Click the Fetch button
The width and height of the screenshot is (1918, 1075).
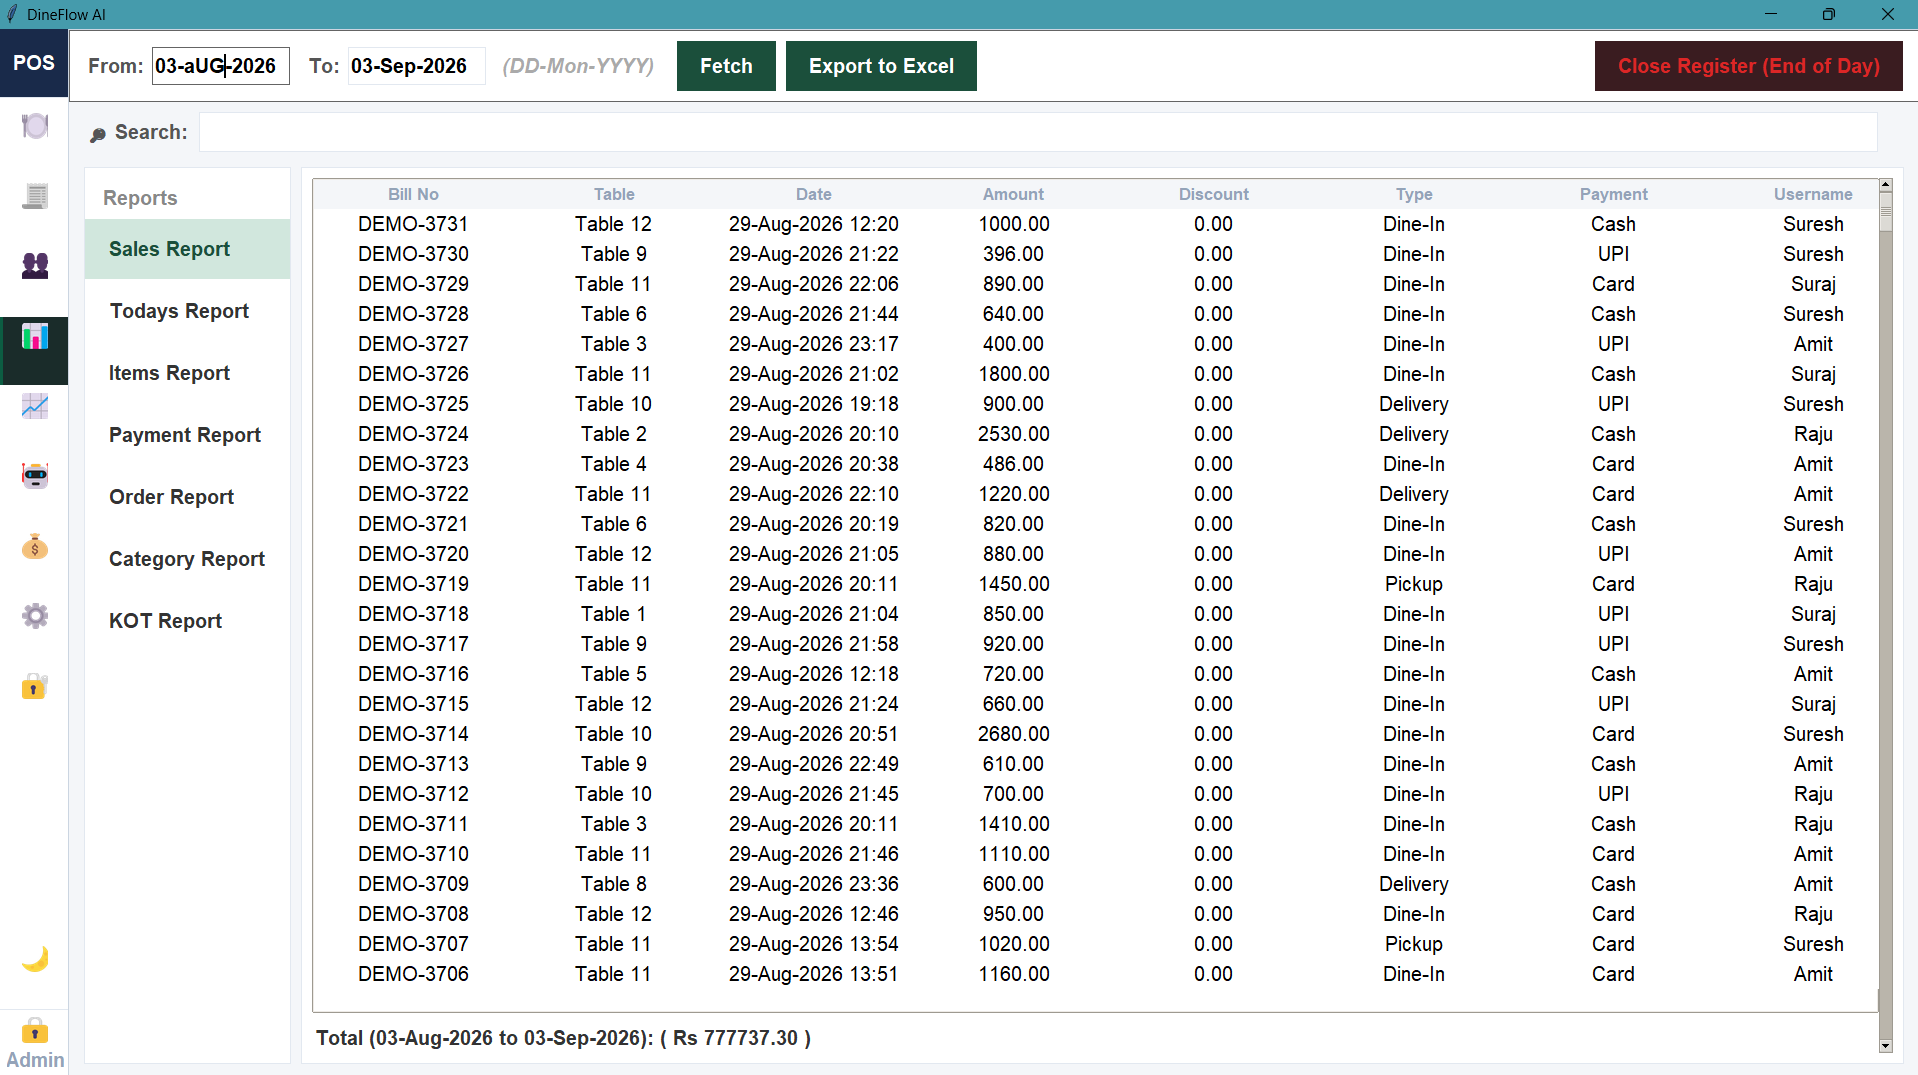click(726, 66)
